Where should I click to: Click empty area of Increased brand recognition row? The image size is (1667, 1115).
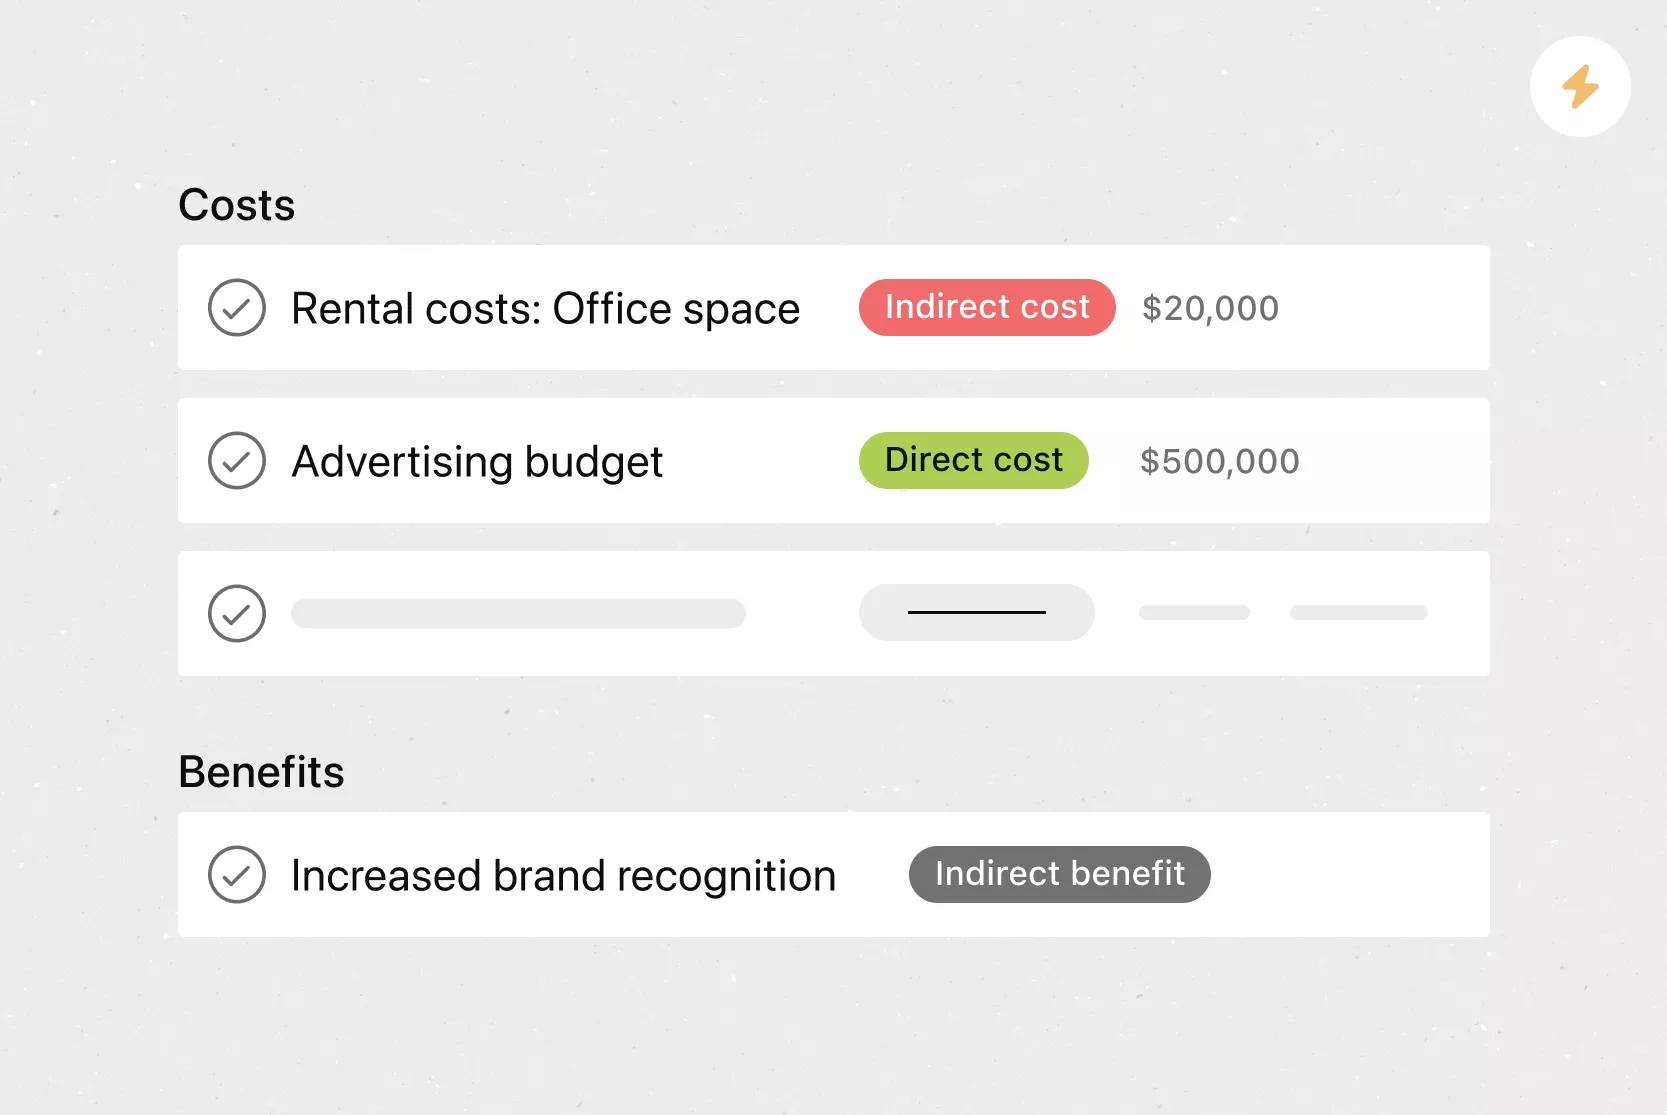(1350, 875)
